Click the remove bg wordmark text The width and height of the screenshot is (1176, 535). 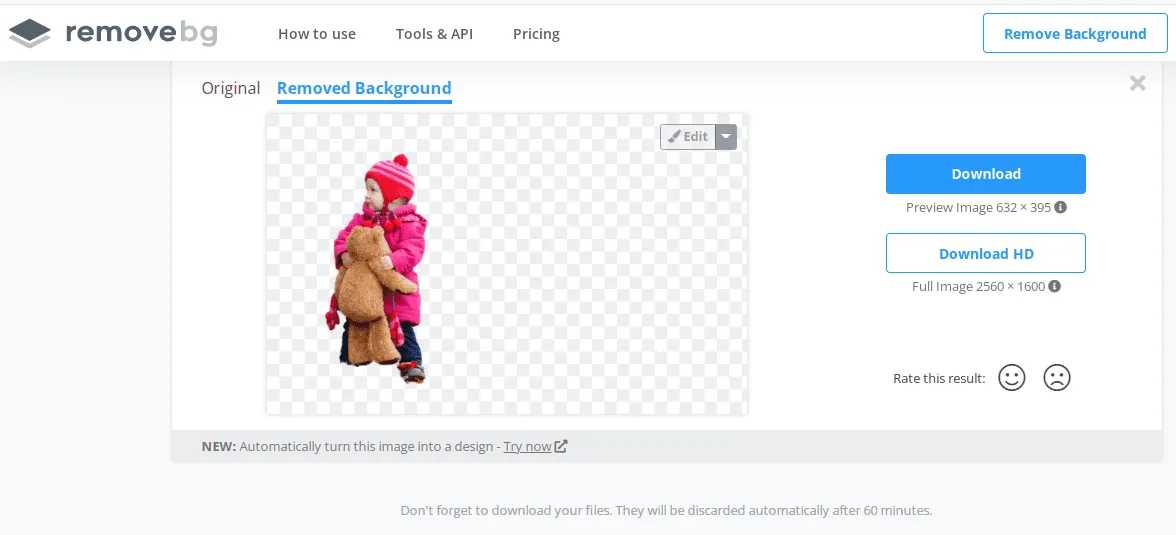(142, 33)
